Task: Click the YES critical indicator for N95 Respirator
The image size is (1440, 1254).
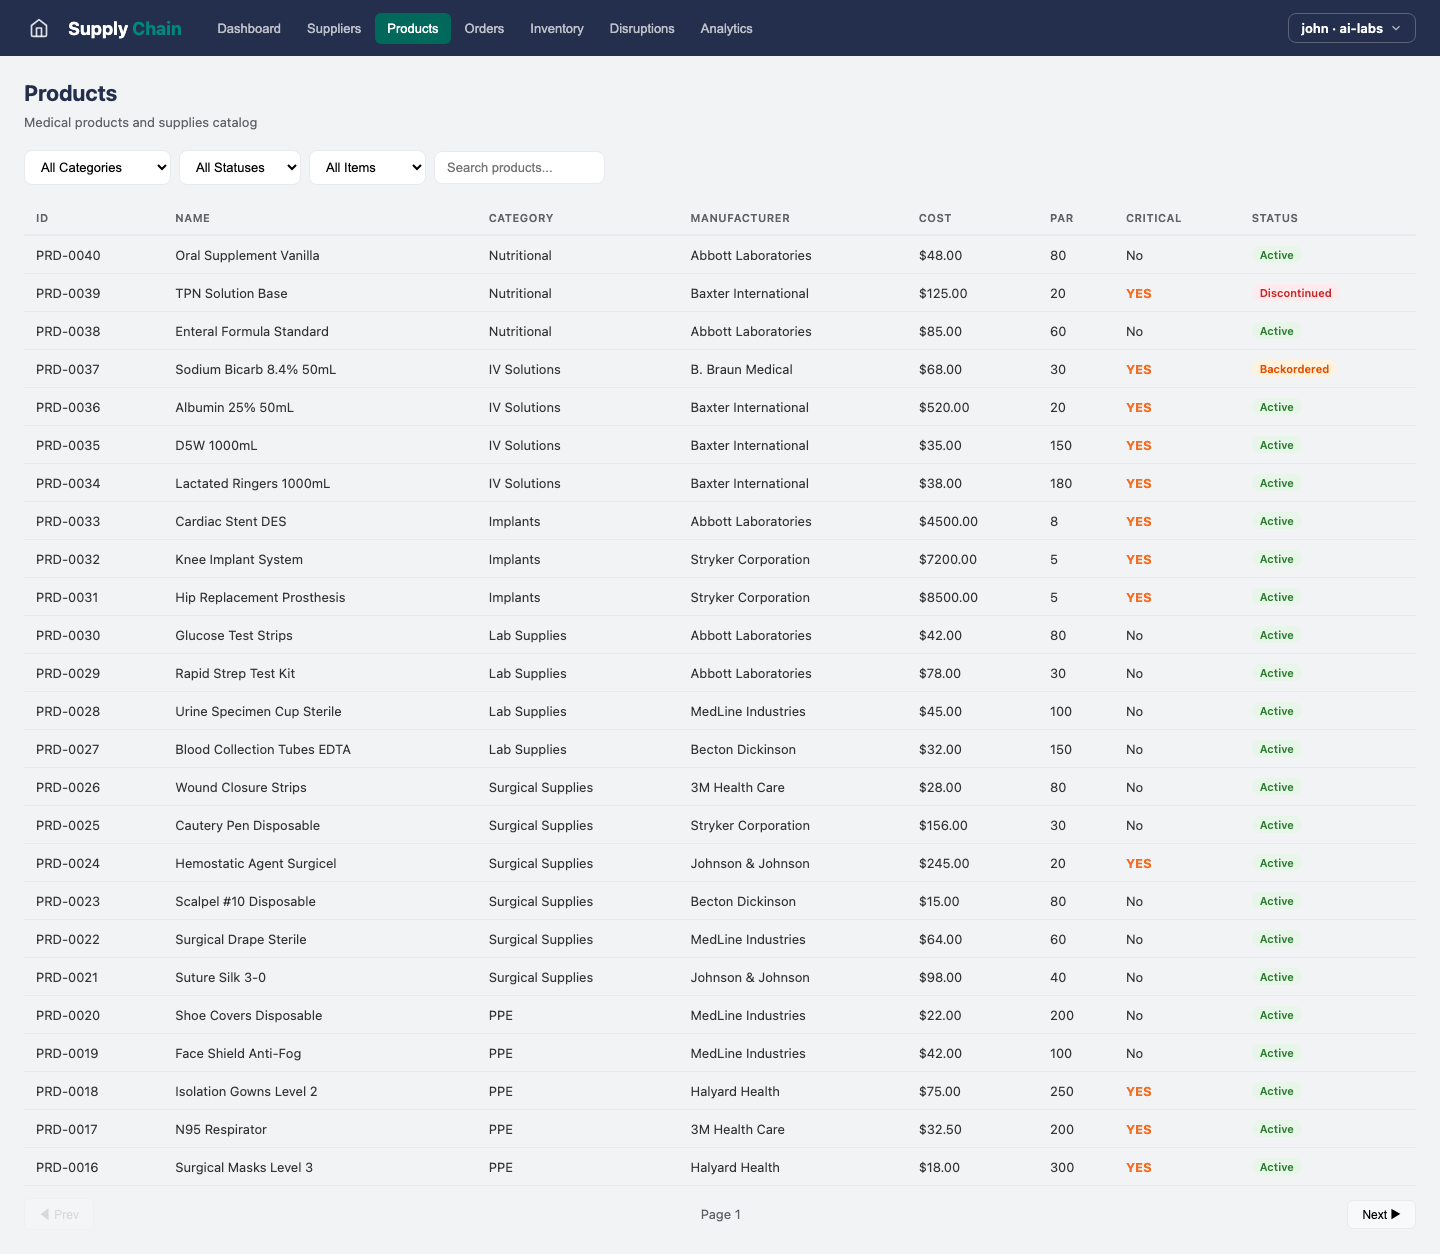Action: [1138, 1129]
